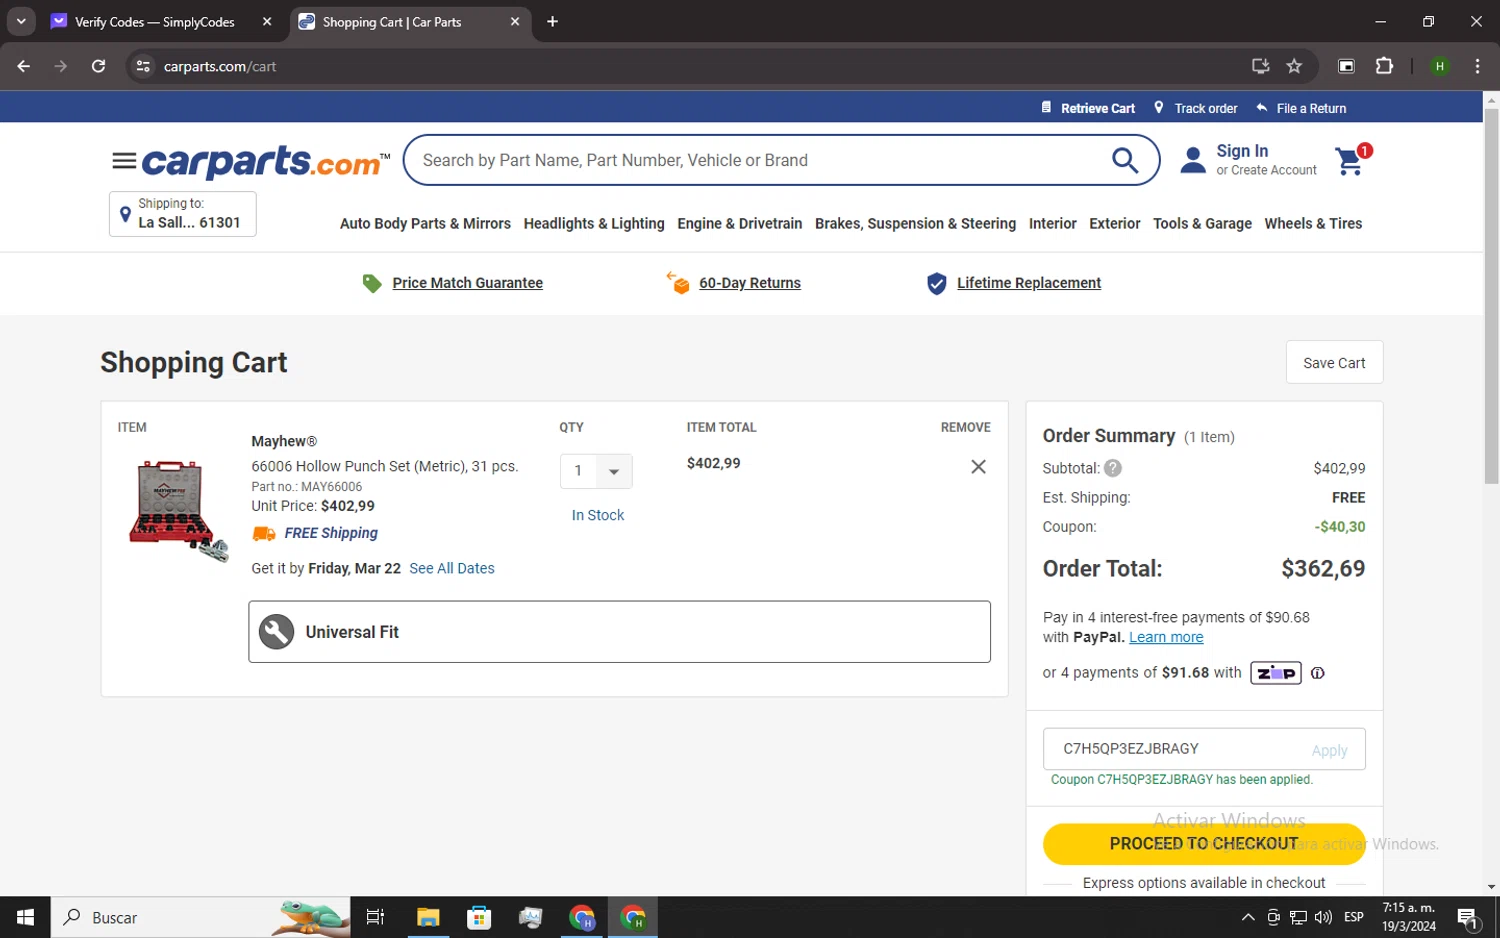Image resolution: width=1500 pixels, height=938 pixels.
Task: Open the Windows Start menu
Action: pyautogui.click(x=26, y=917)
